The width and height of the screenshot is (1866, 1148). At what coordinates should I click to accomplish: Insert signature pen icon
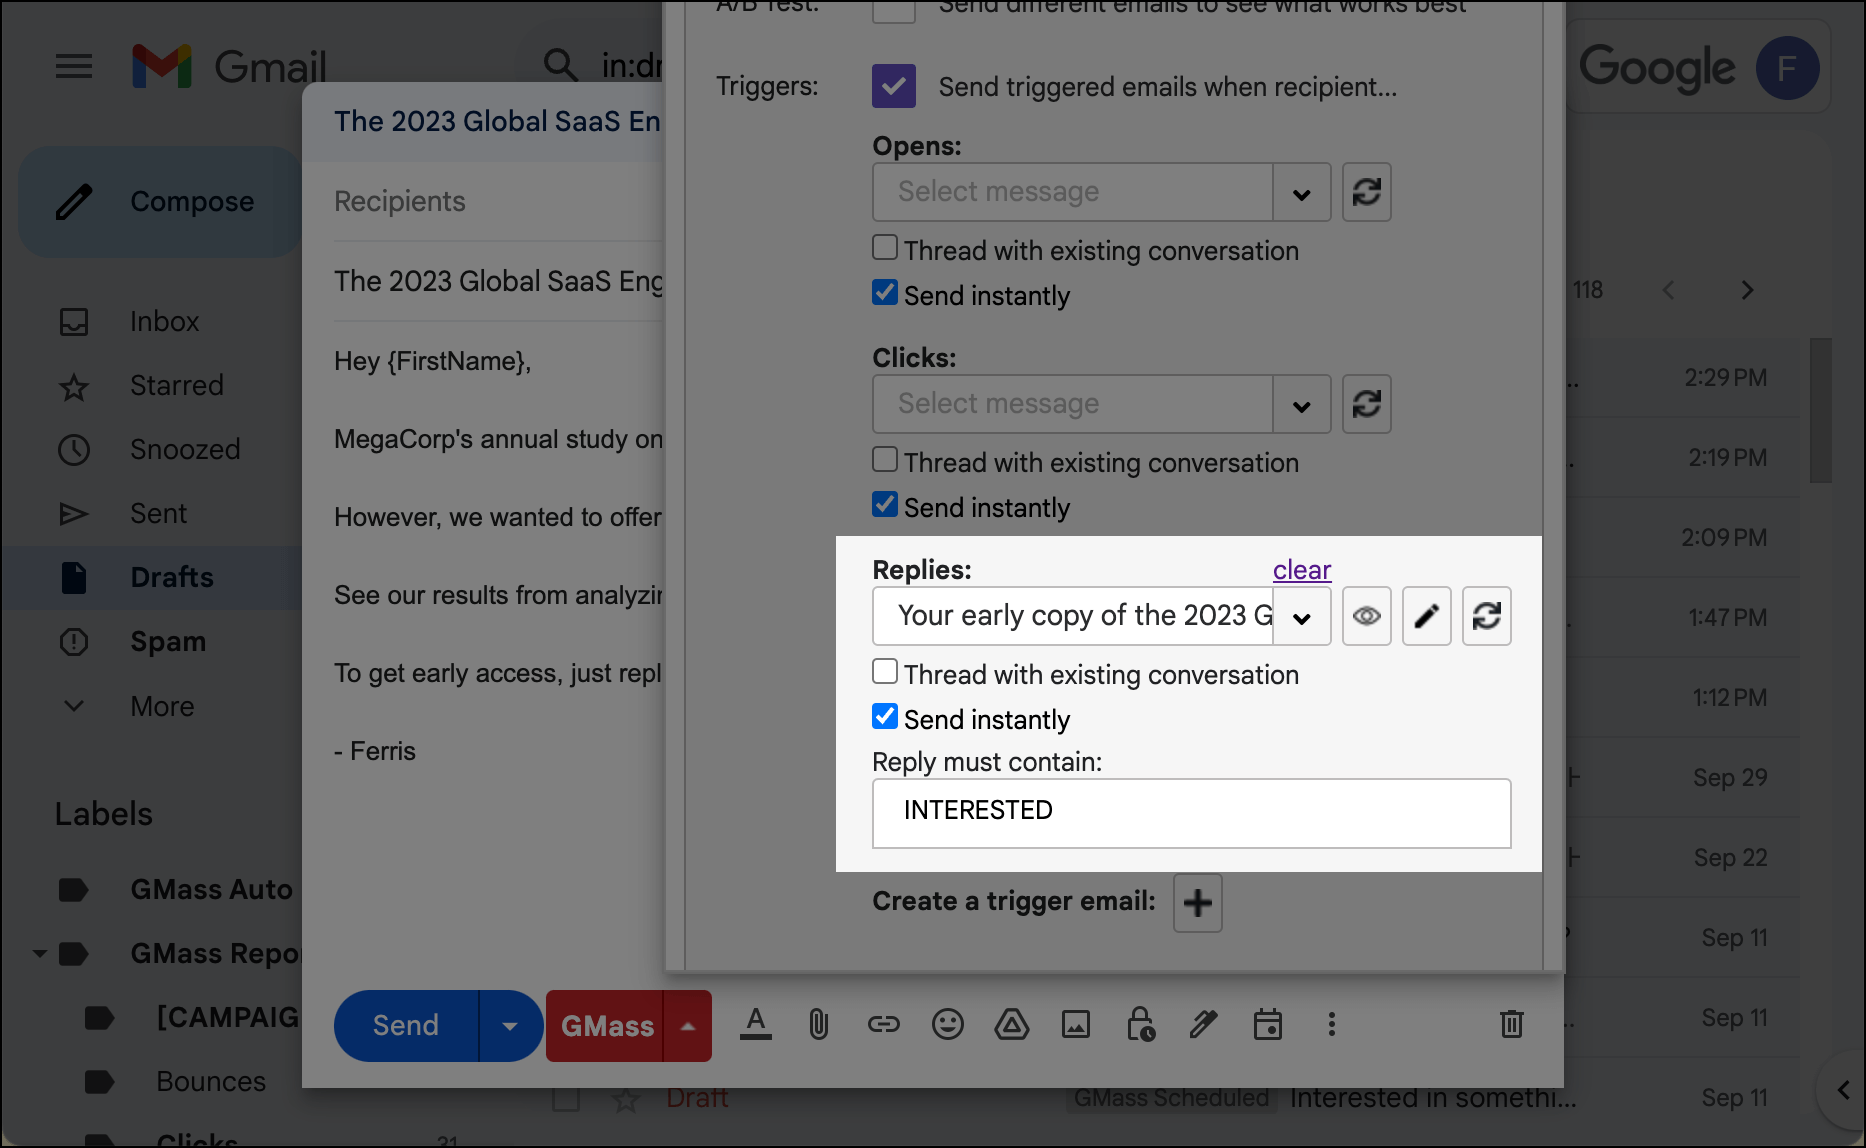pos(1204,1024)
